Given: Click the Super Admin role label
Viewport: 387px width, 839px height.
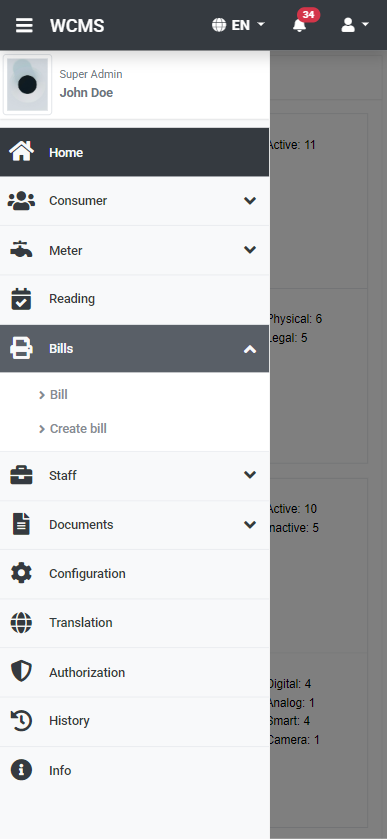Looking at the screenshot, I should [91, 74].
